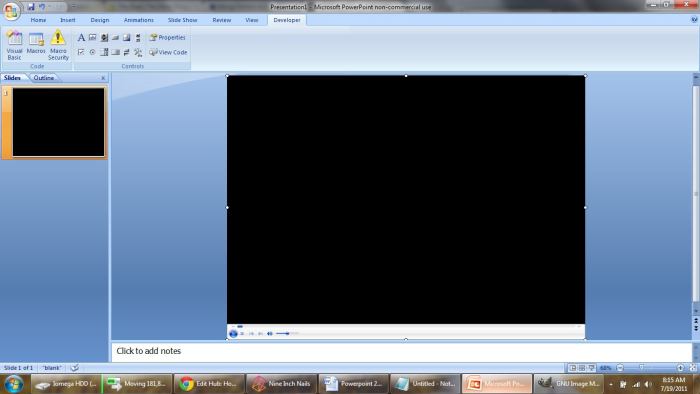Image resolution: width=700 pixels, height=394 pixels.
Task: Adjust the media player volume slider
Action: coord(287,333)
